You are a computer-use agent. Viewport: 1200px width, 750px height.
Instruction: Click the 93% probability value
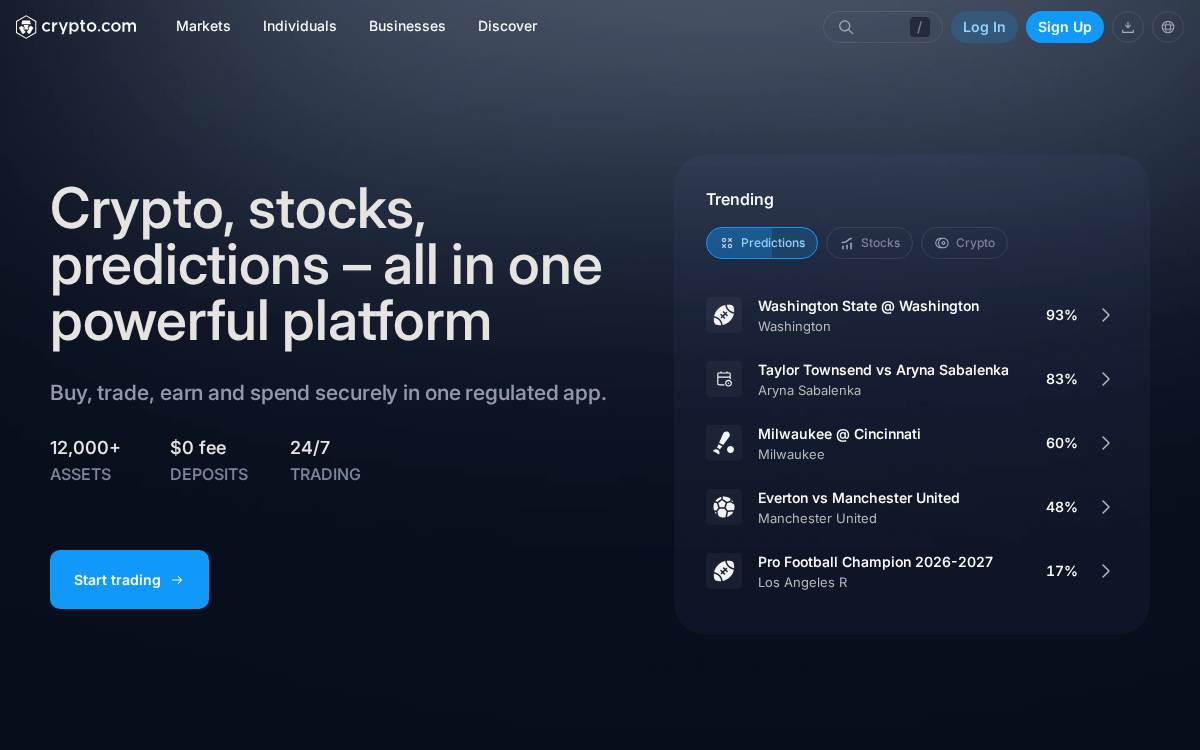tap(1061, 315)
